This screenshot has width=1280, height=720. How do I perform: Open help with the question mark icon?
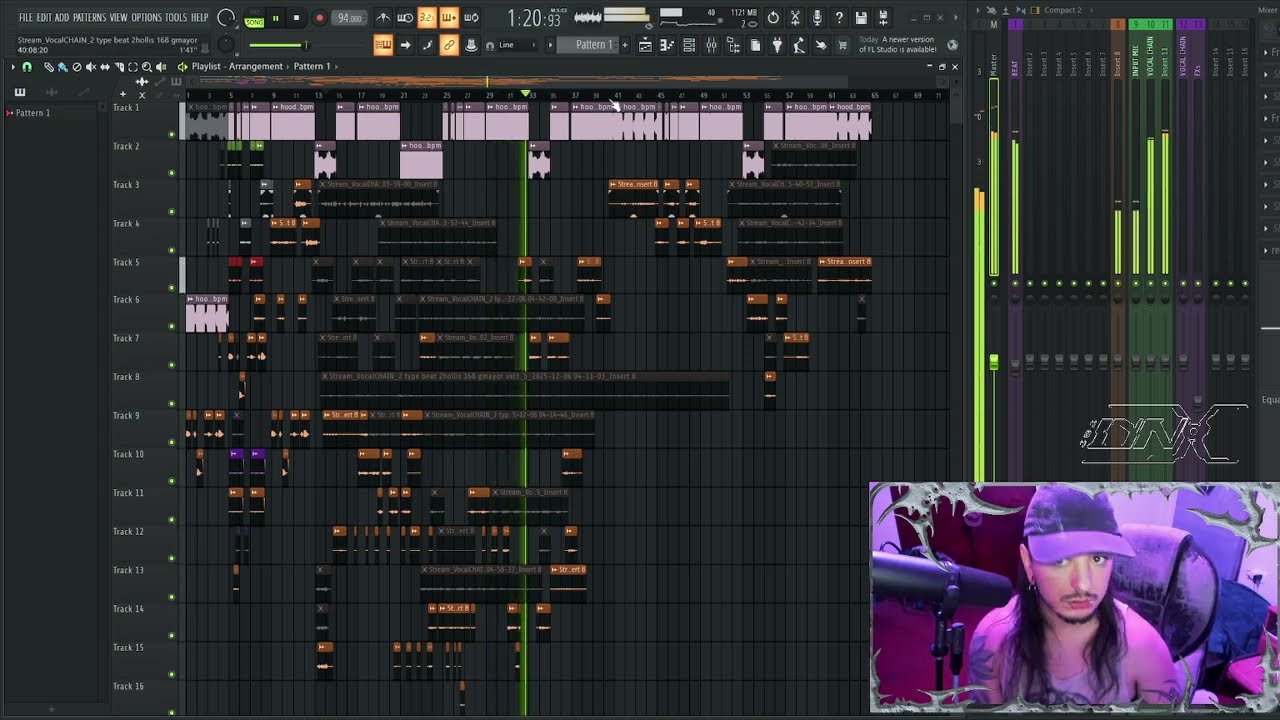click(x=839, y=18)
